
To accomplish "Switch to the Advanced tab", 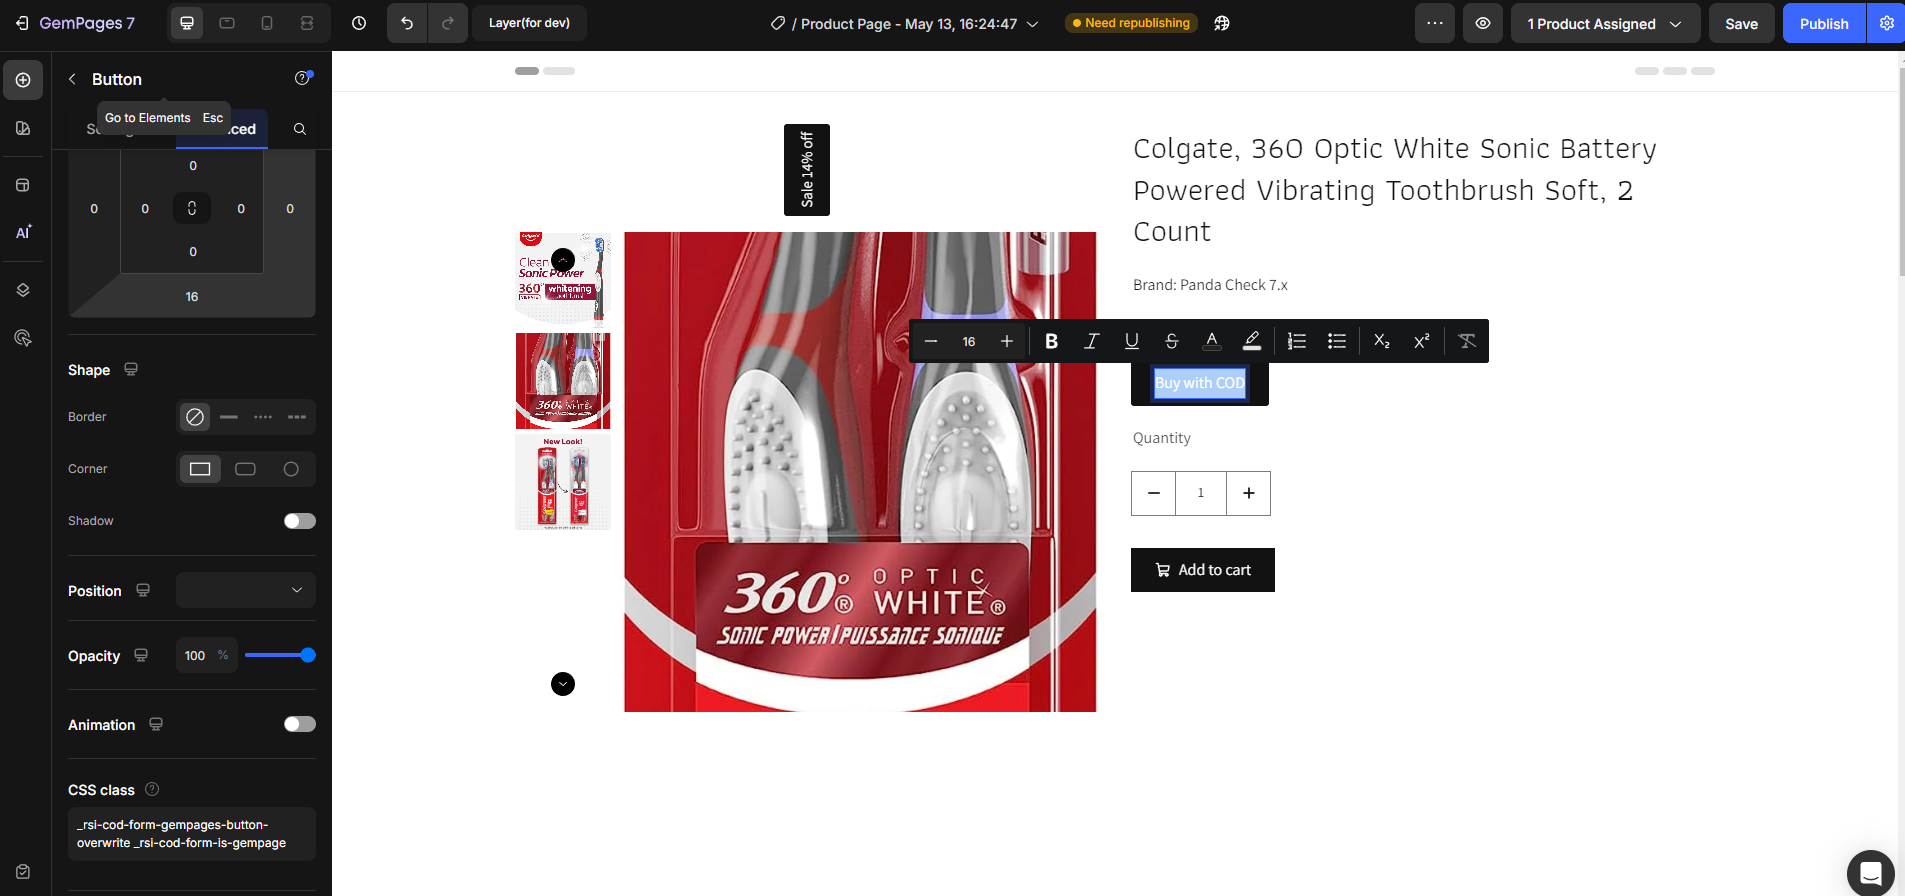I will click(240, 130).
